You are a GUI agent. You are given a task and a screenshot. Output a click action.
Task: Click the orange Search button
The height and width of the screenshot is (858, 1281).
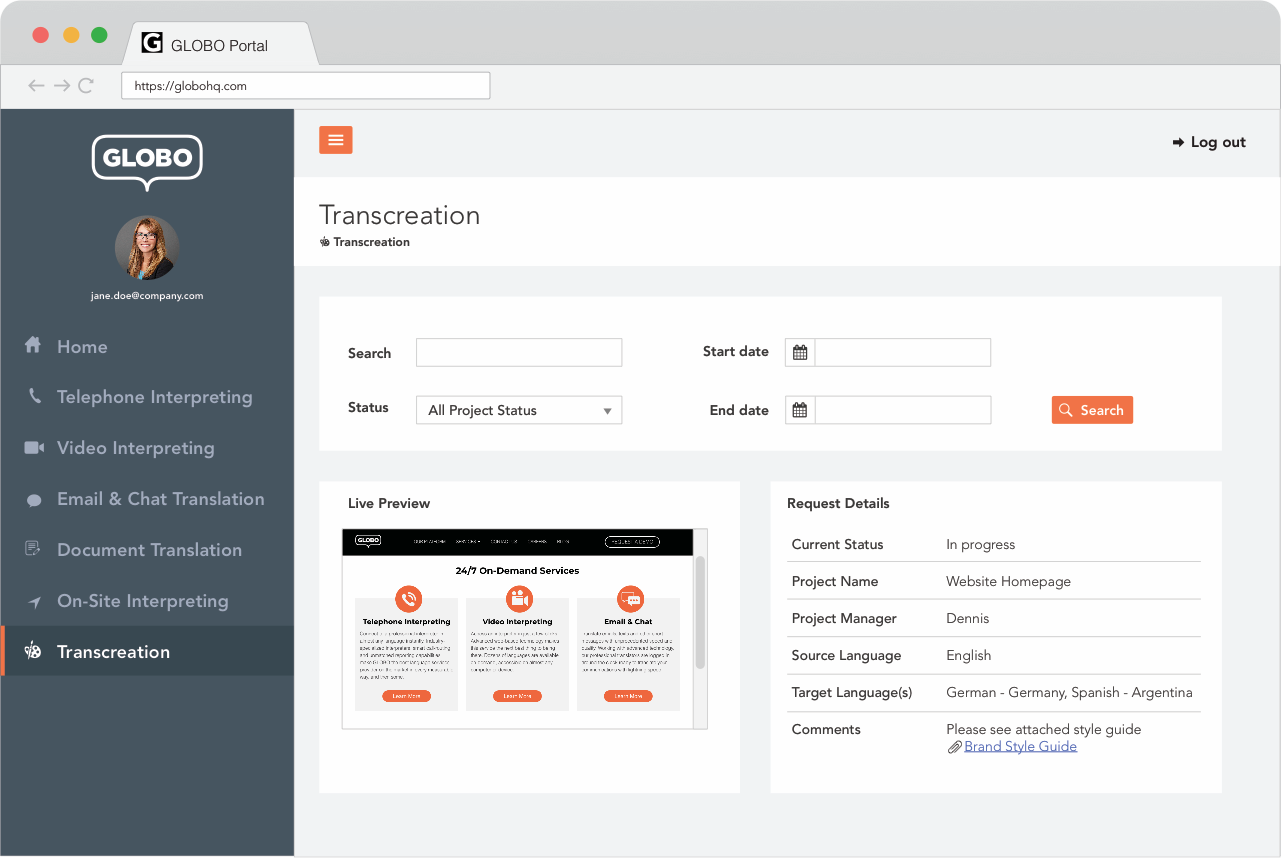point(1092,410)
